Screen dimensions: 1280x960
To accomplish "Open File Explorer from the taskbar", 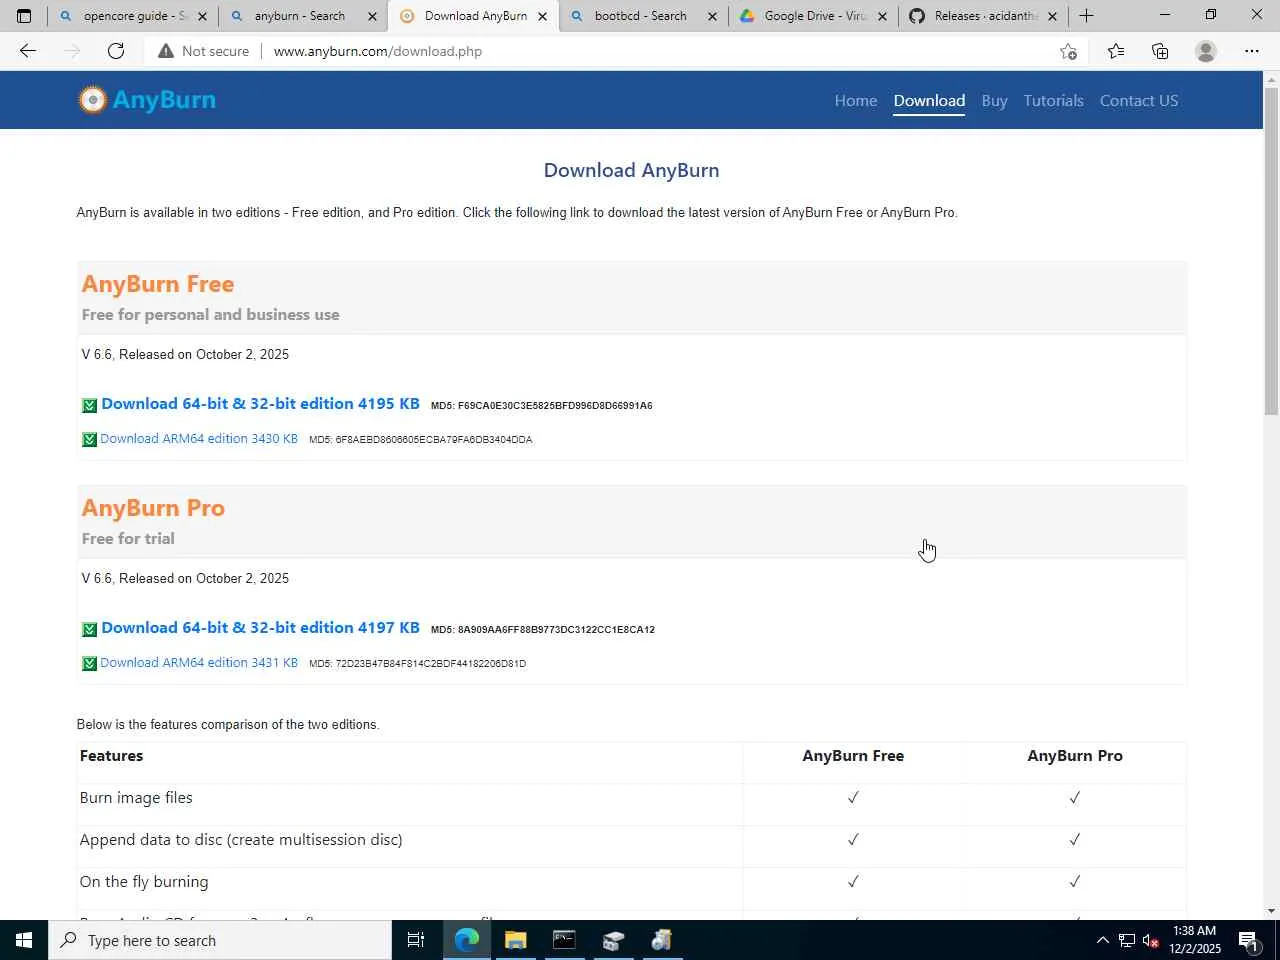I will pos(516,940).
